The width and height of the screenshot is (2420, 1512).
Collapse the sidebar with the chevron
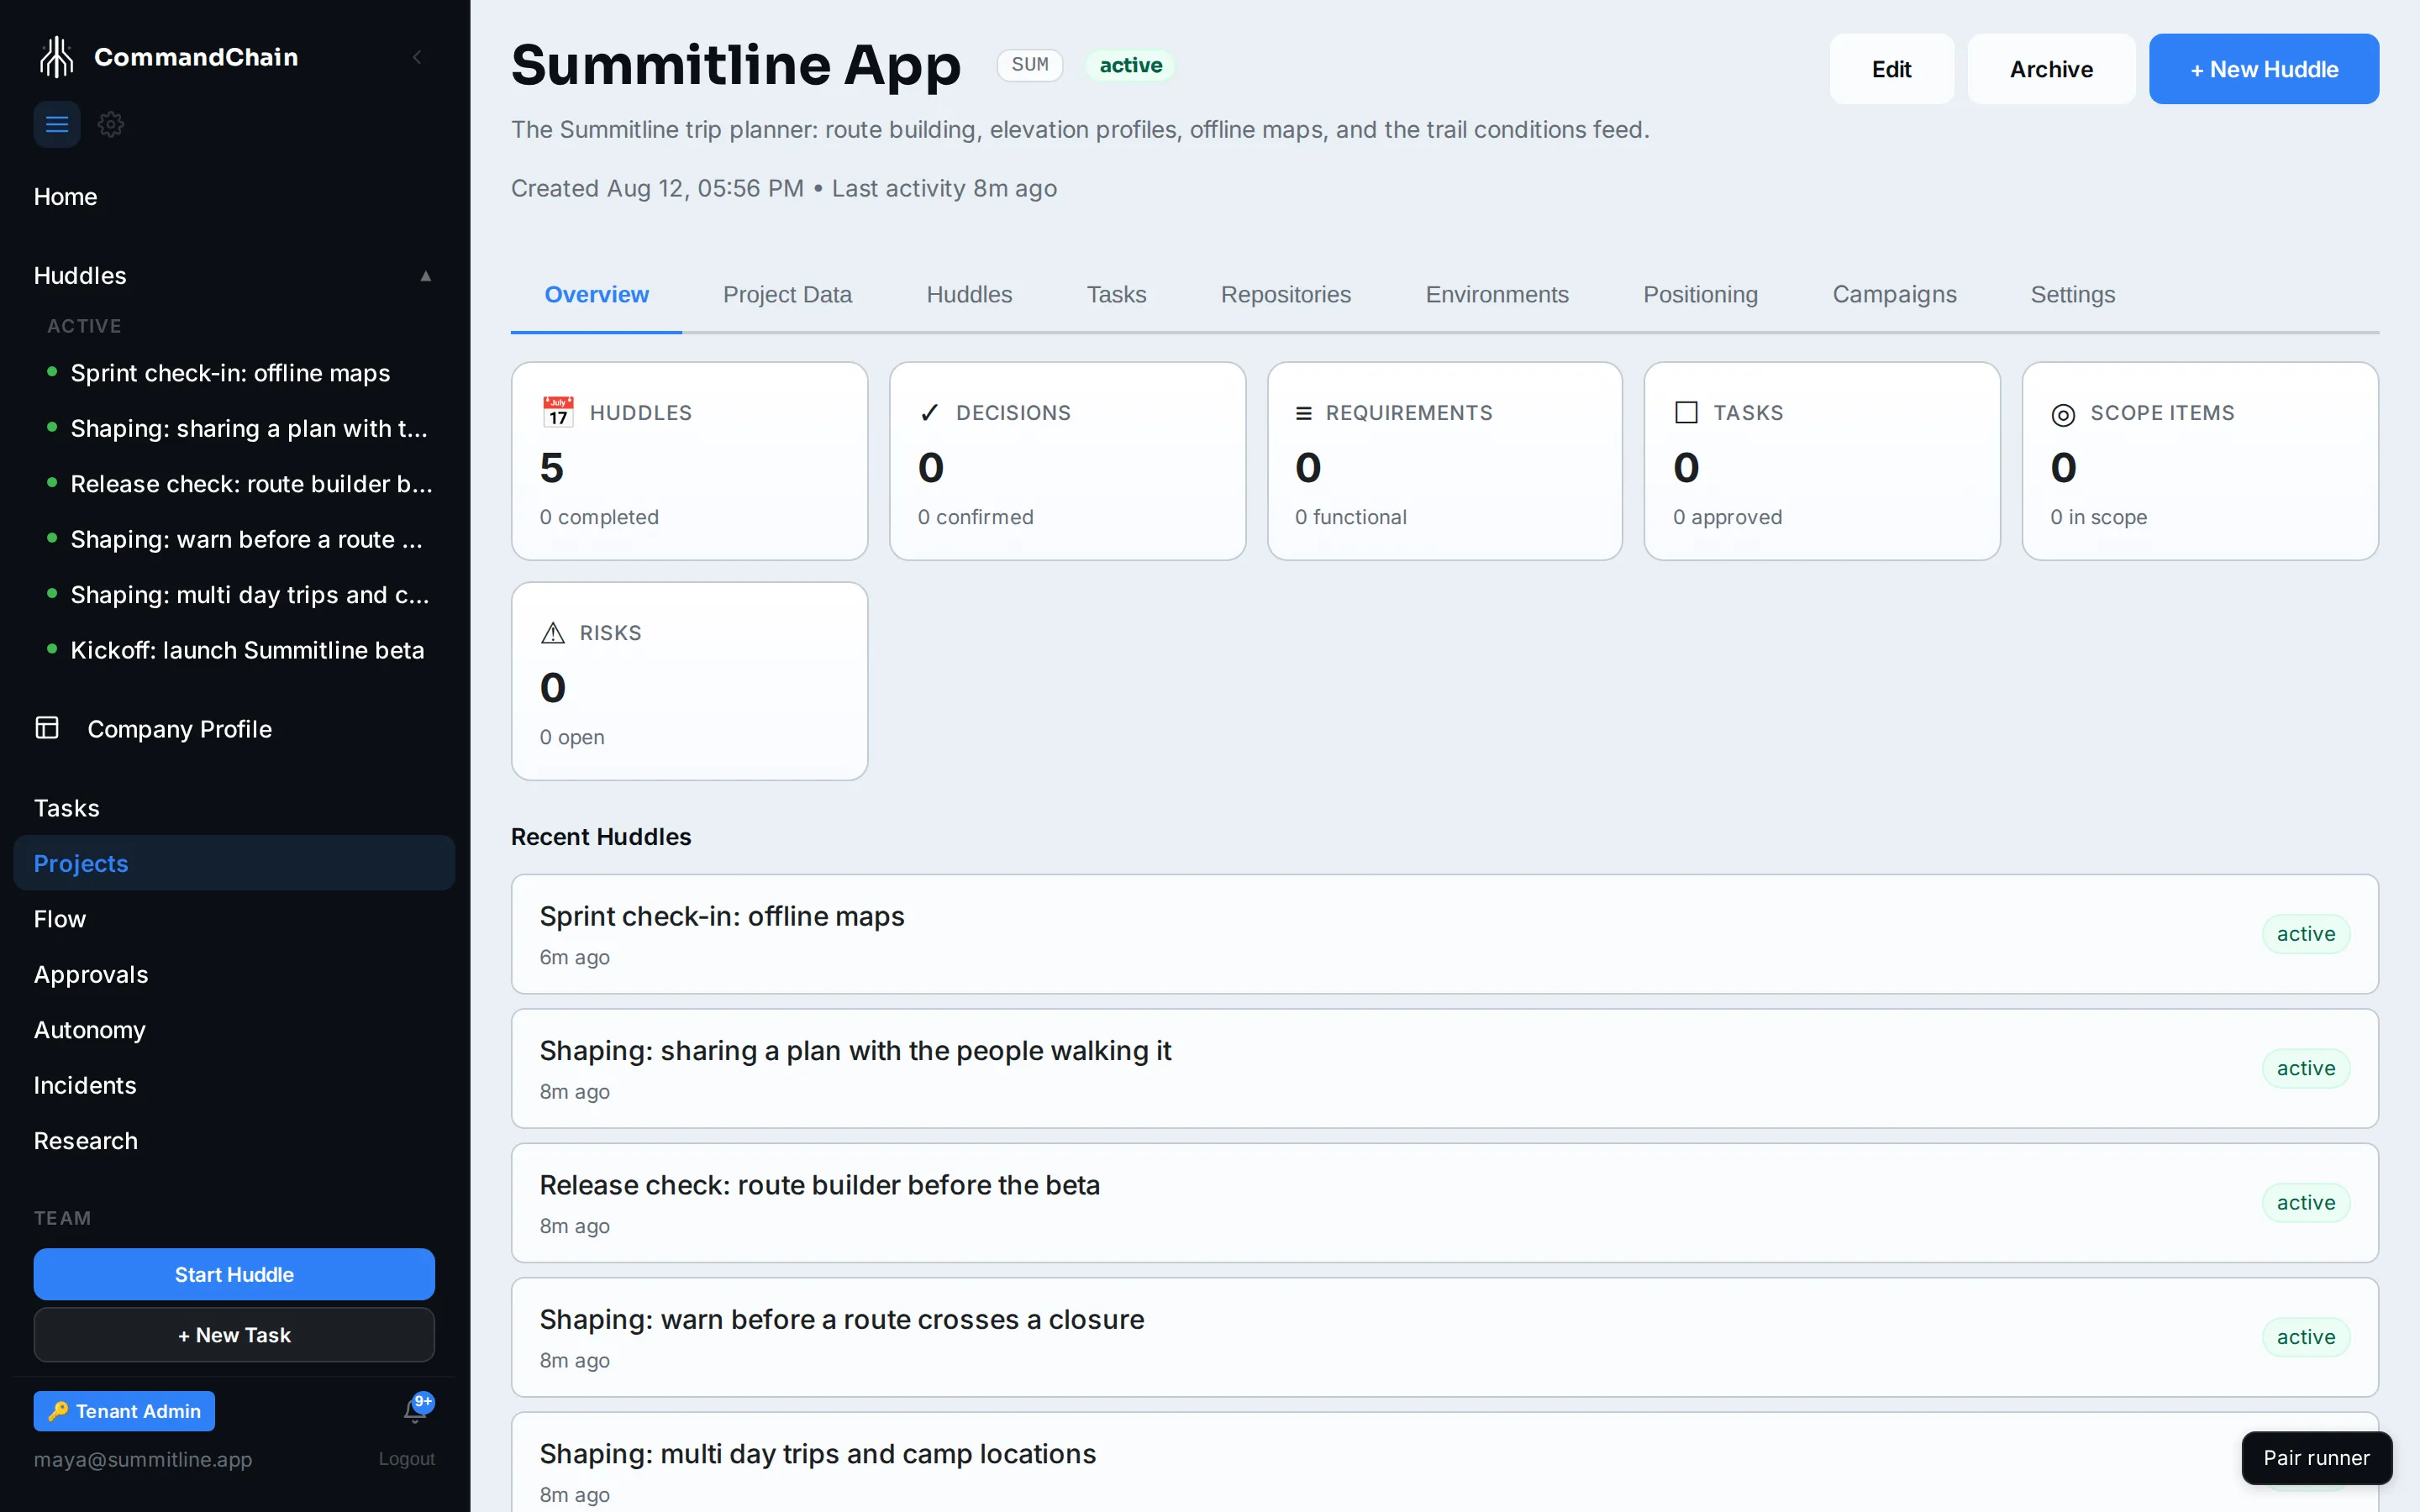point(417,57)
